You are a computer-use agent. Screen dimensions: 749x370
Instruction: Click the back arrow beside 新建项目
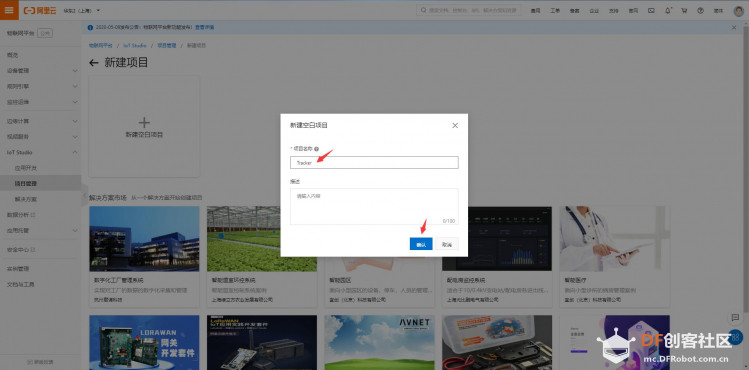pyautogui.click(x=94, y=63)
